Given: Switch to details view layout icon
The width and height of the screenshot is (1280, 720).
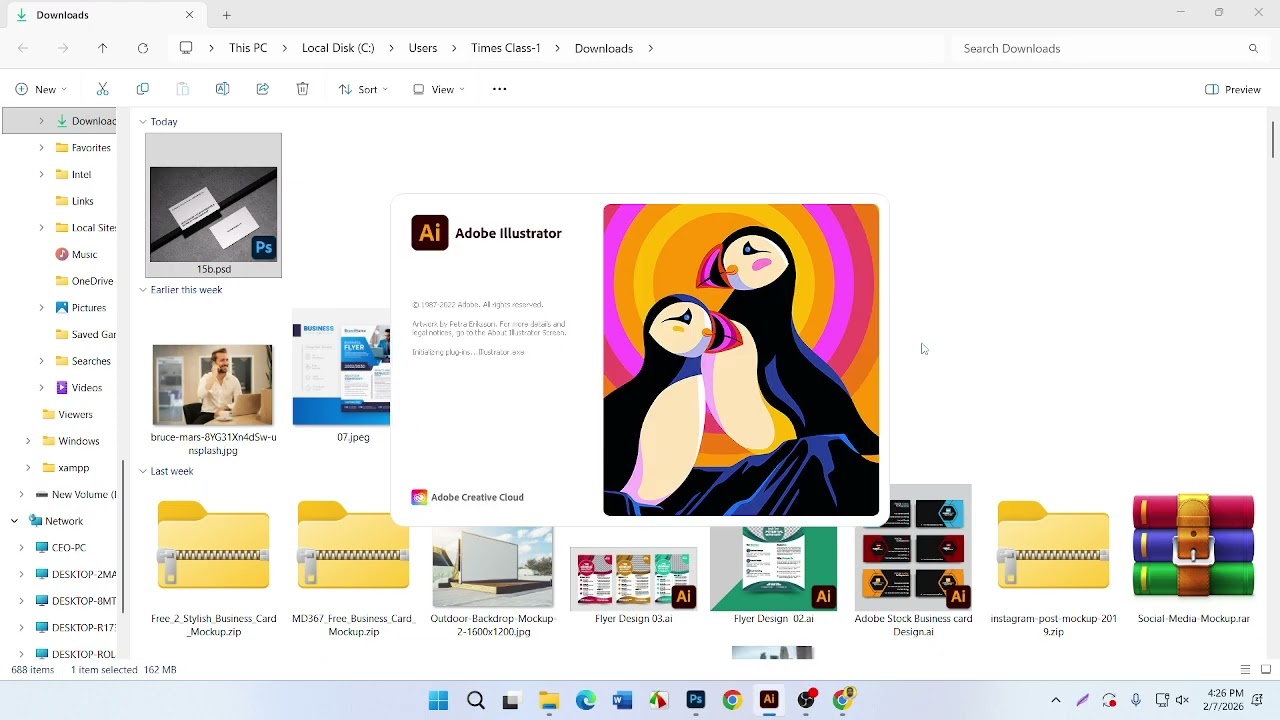Looking at the screenshot, I should pos(1245,669).
